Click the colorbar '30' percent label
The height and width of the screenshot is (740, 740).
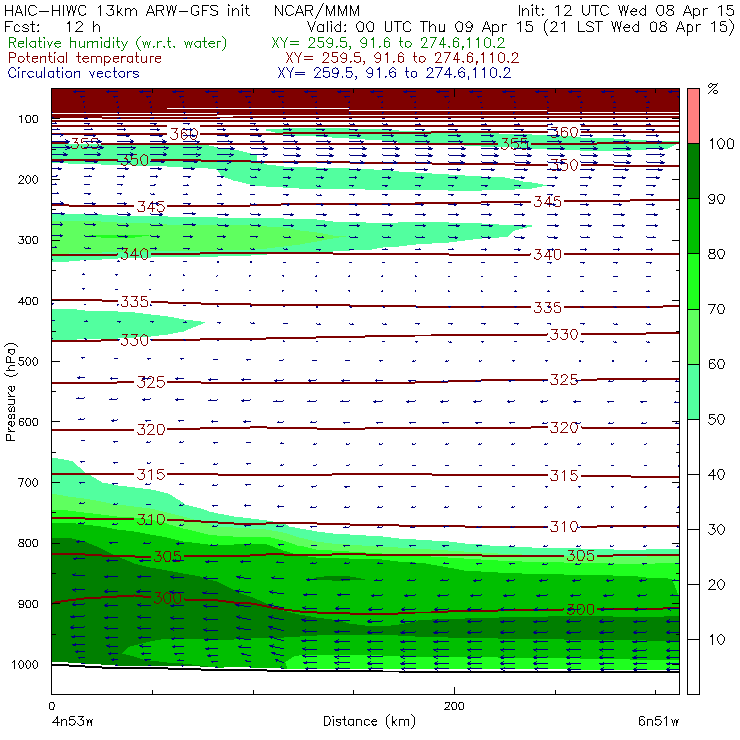716,530
